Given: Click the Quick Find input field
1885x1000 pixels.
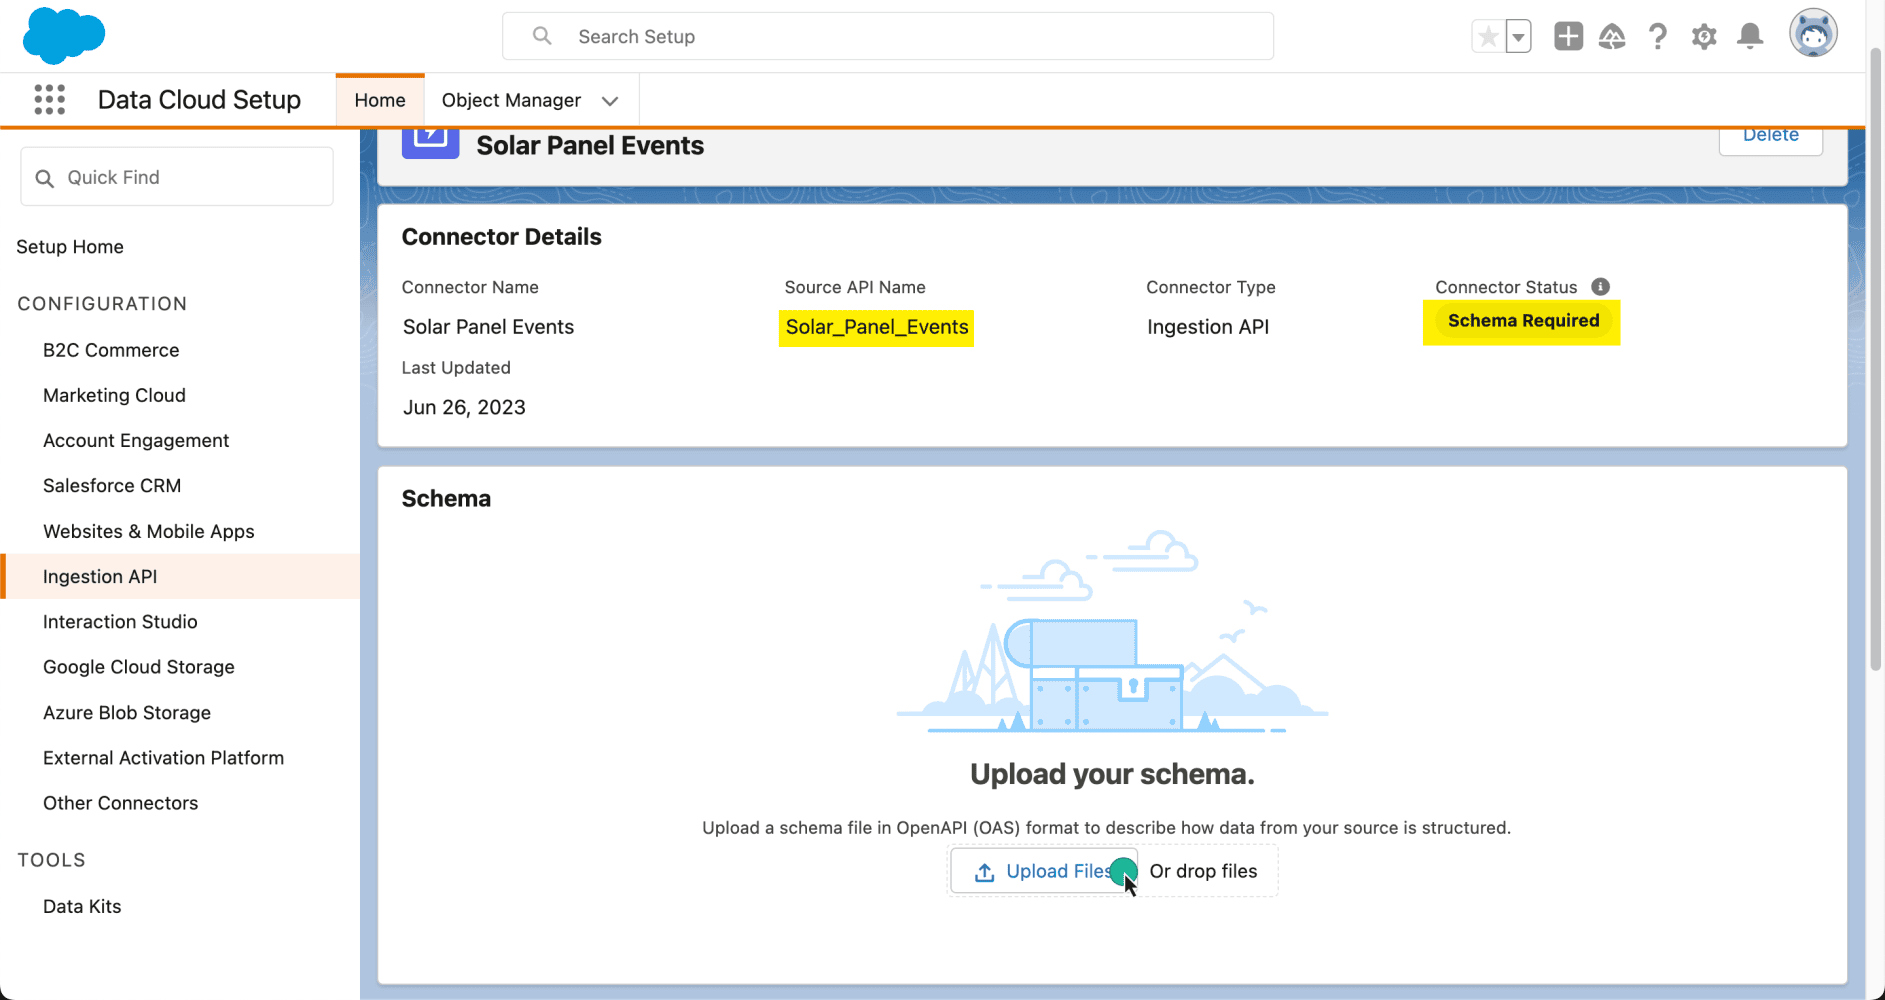Looking at the screenshot, I should (177, 177).
